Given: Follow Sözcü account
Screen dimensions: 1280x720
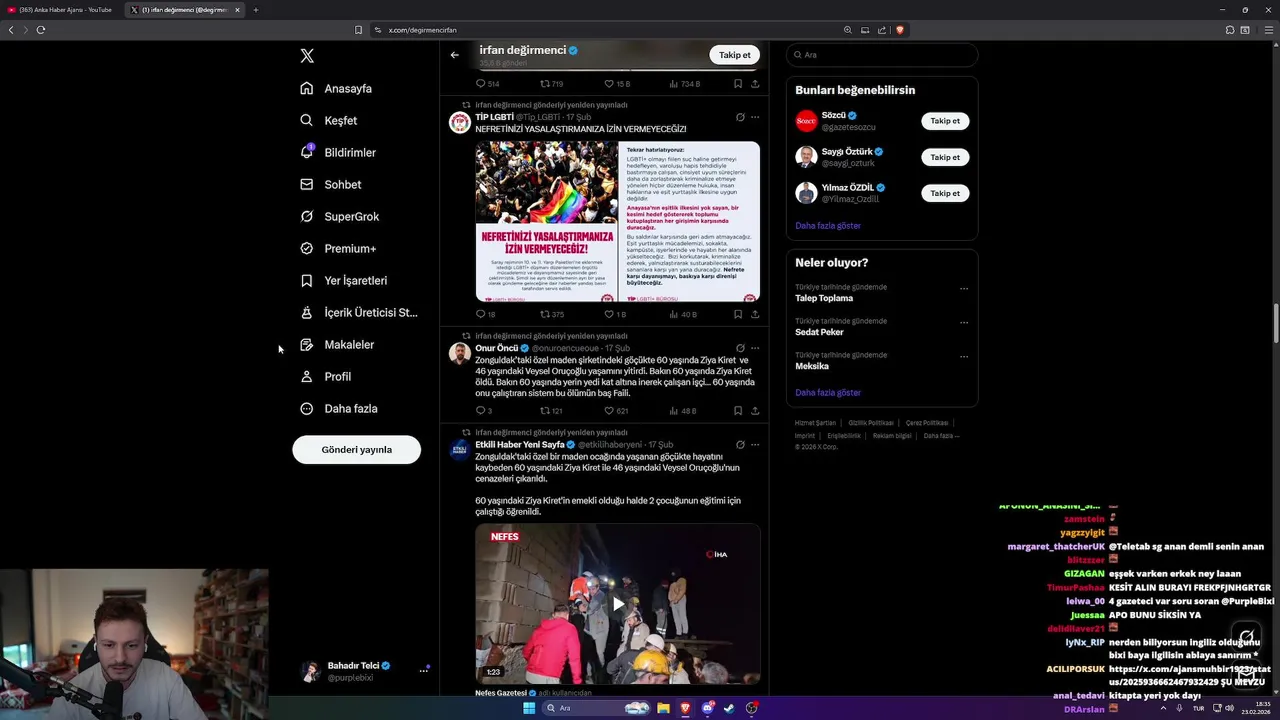Looking at the screenshot, I should point(945,121).
